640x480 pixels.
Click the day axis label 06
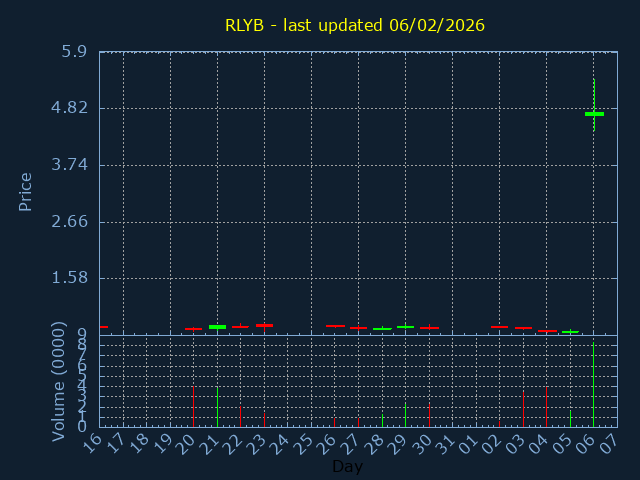click(589, 443)
